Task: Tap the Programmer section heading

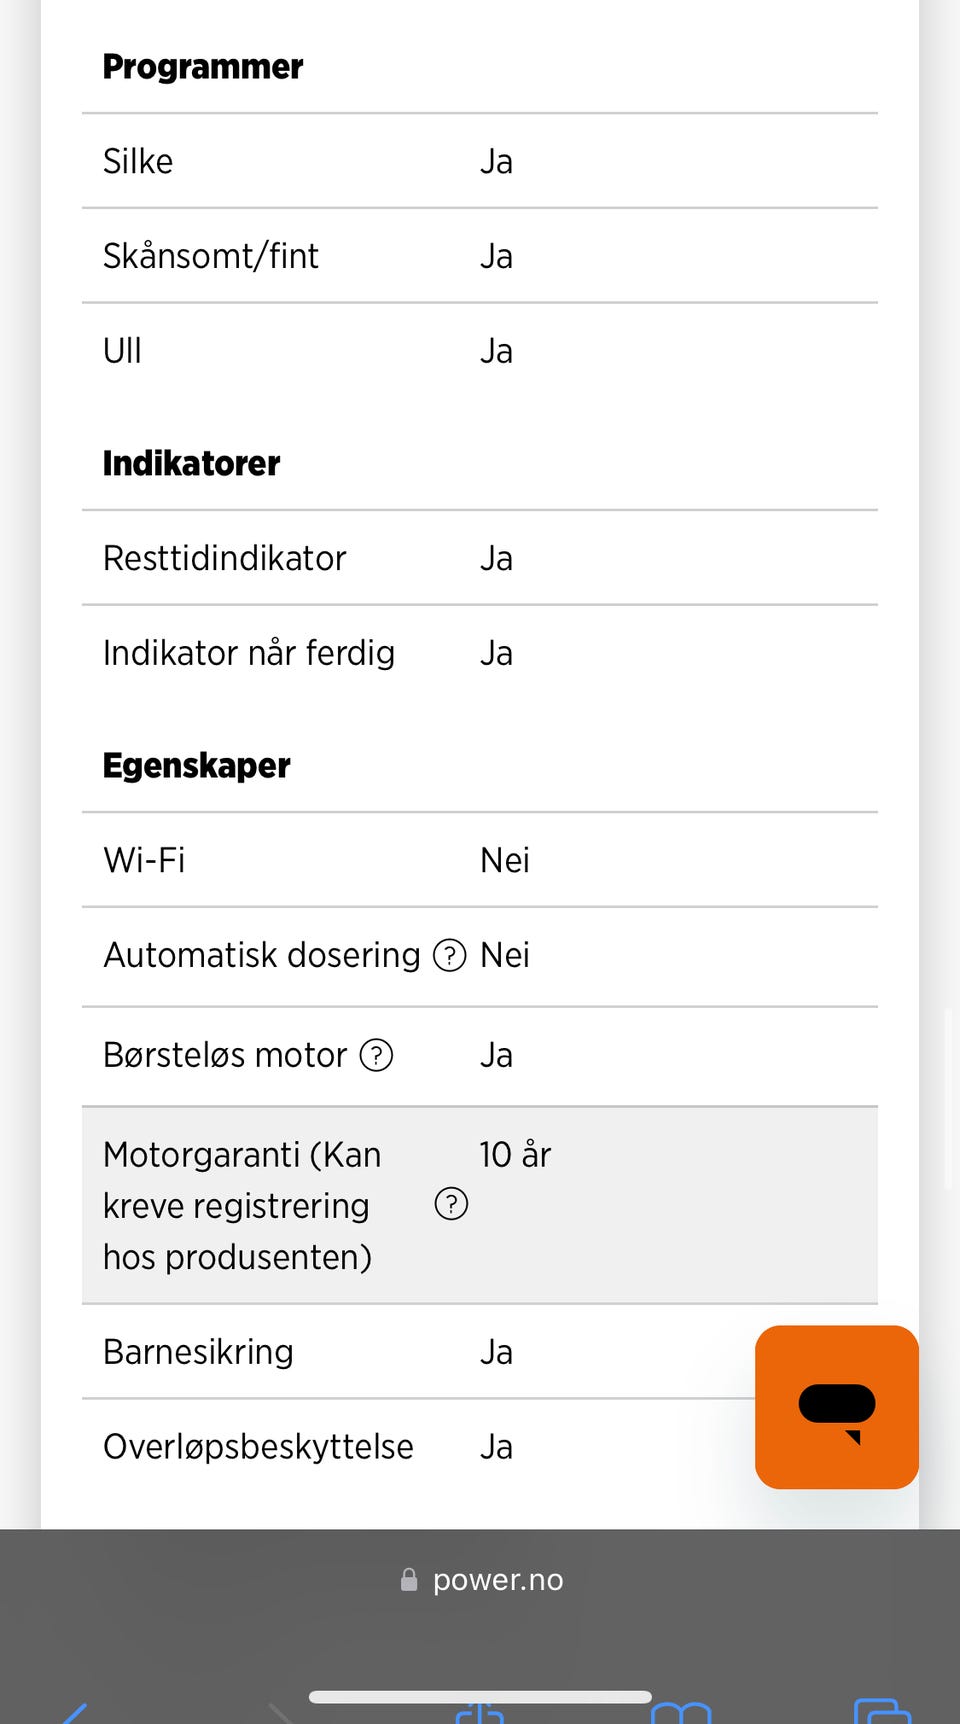Action: (203, 67)
